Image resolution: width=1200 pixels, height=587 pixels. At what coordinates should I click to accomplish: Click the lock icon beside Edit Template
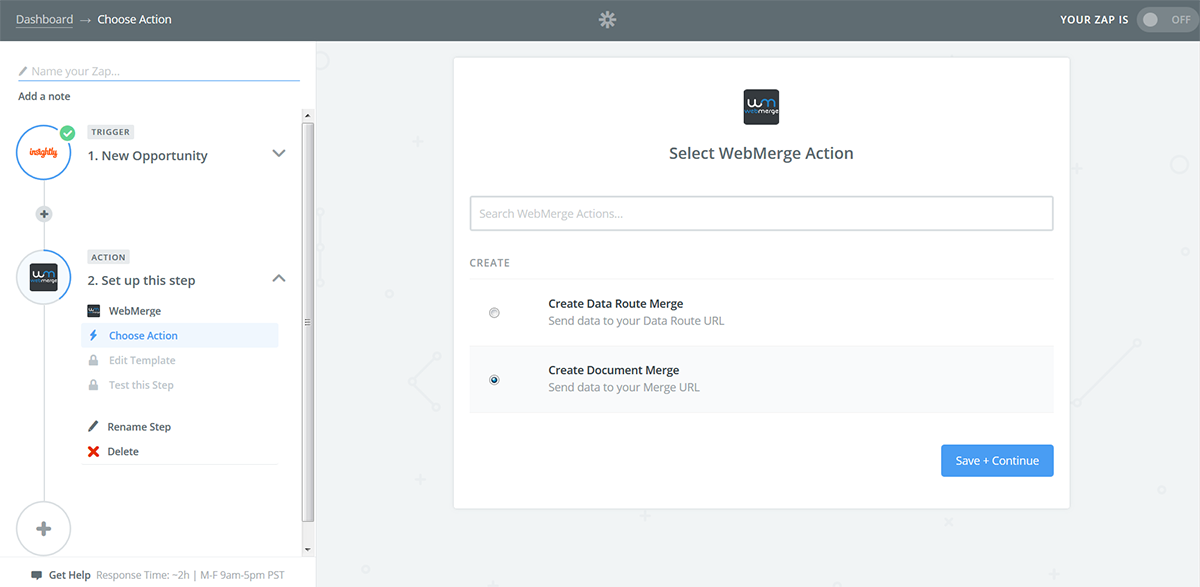coord(94,360)
